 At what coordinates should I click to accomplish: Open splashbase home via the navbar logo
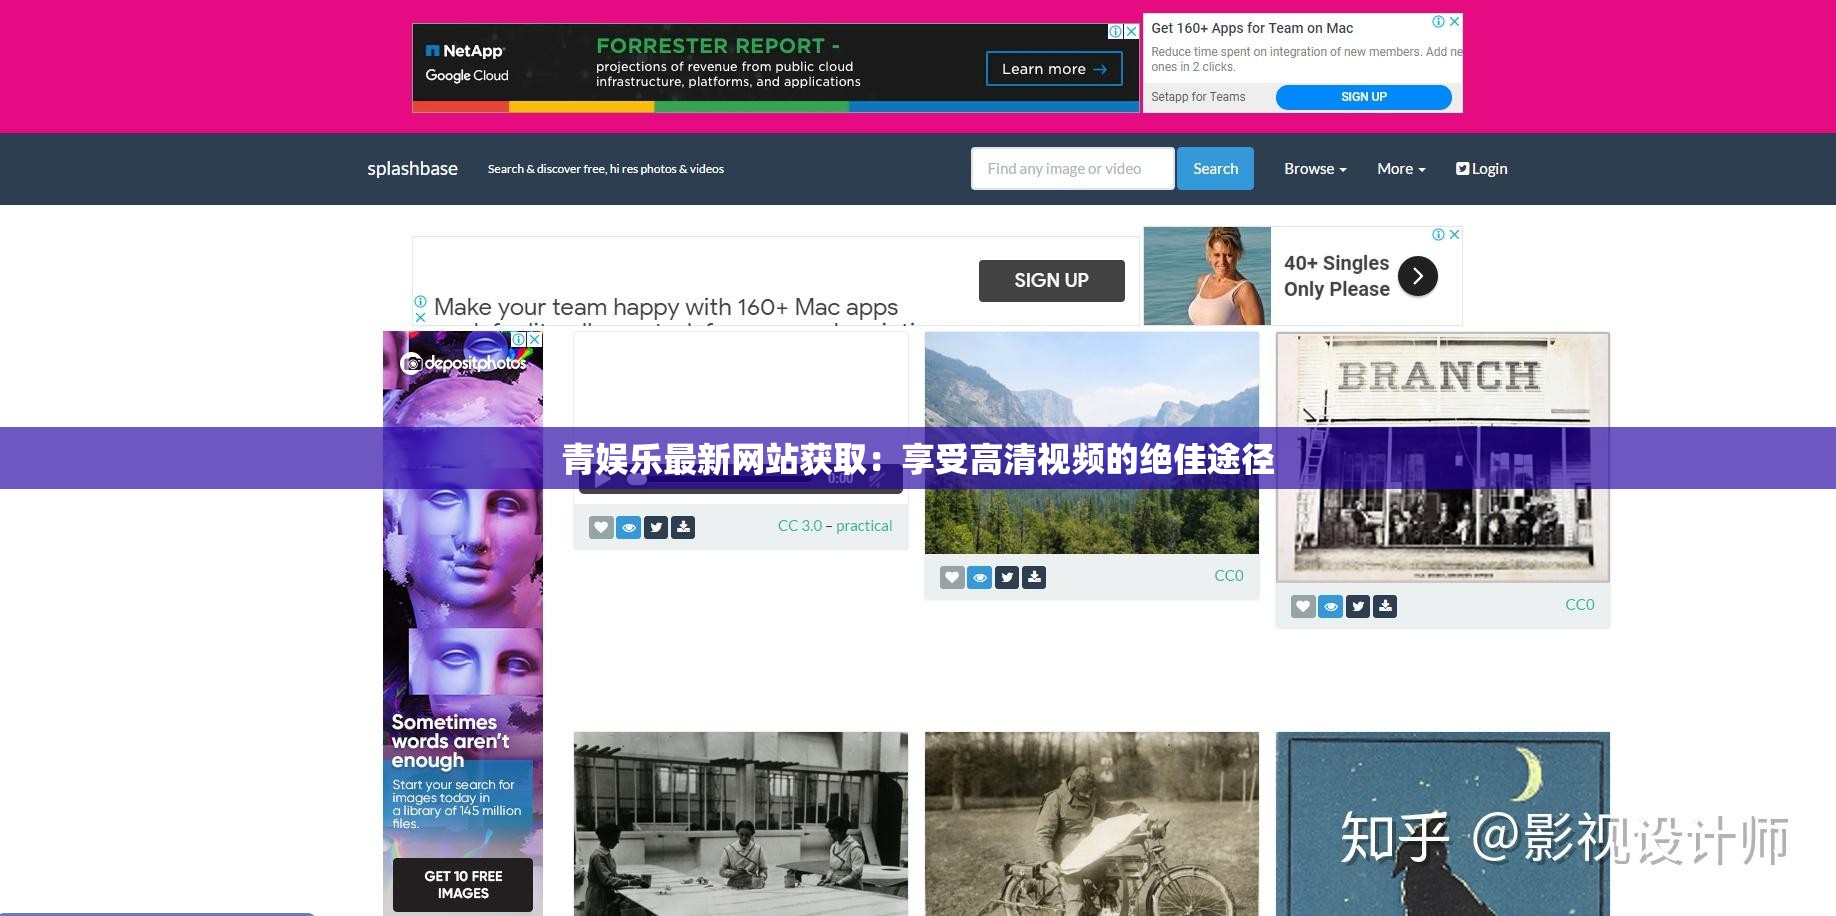click(412, 168)
